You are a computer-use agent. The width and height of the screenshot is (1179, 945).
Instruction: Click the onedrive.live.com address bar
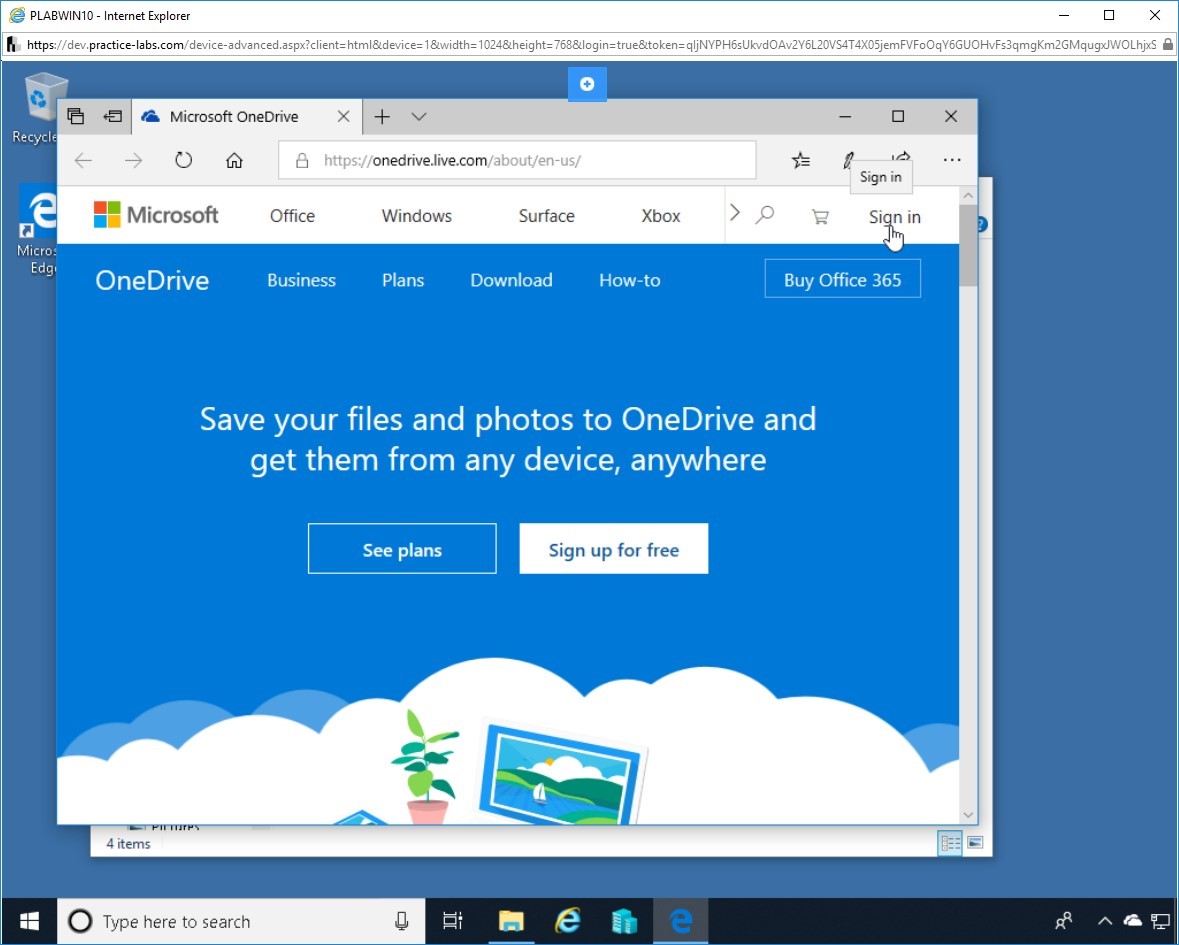517,160
